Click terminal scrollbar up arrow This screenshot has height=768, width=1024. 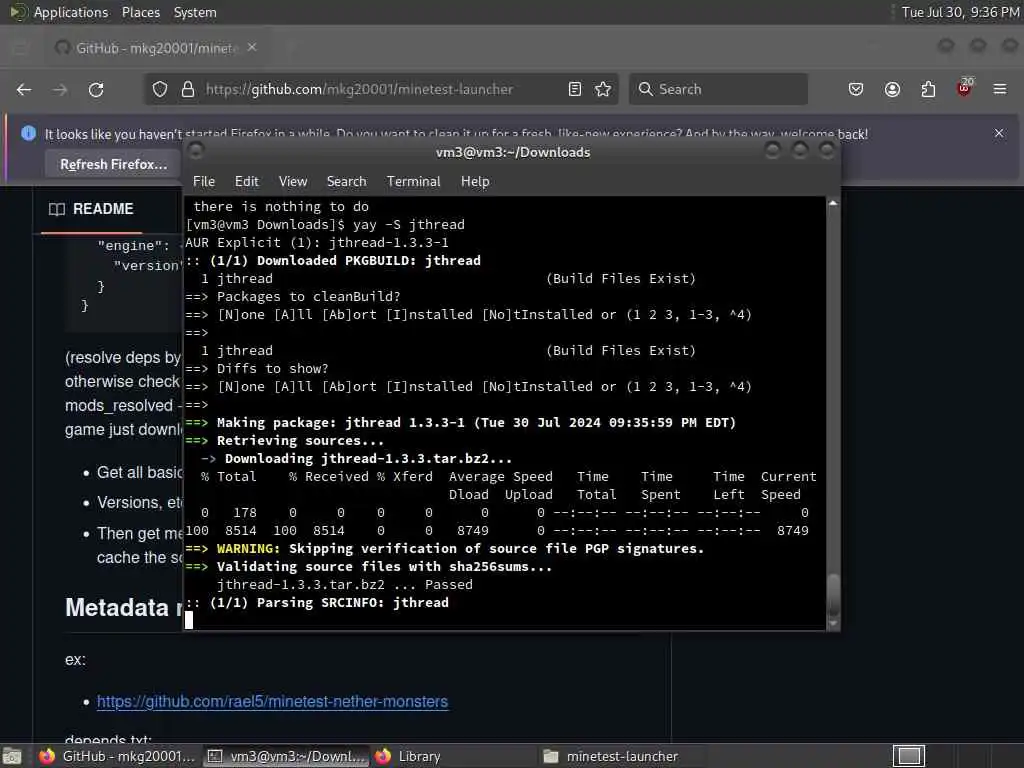click(833, 203)
